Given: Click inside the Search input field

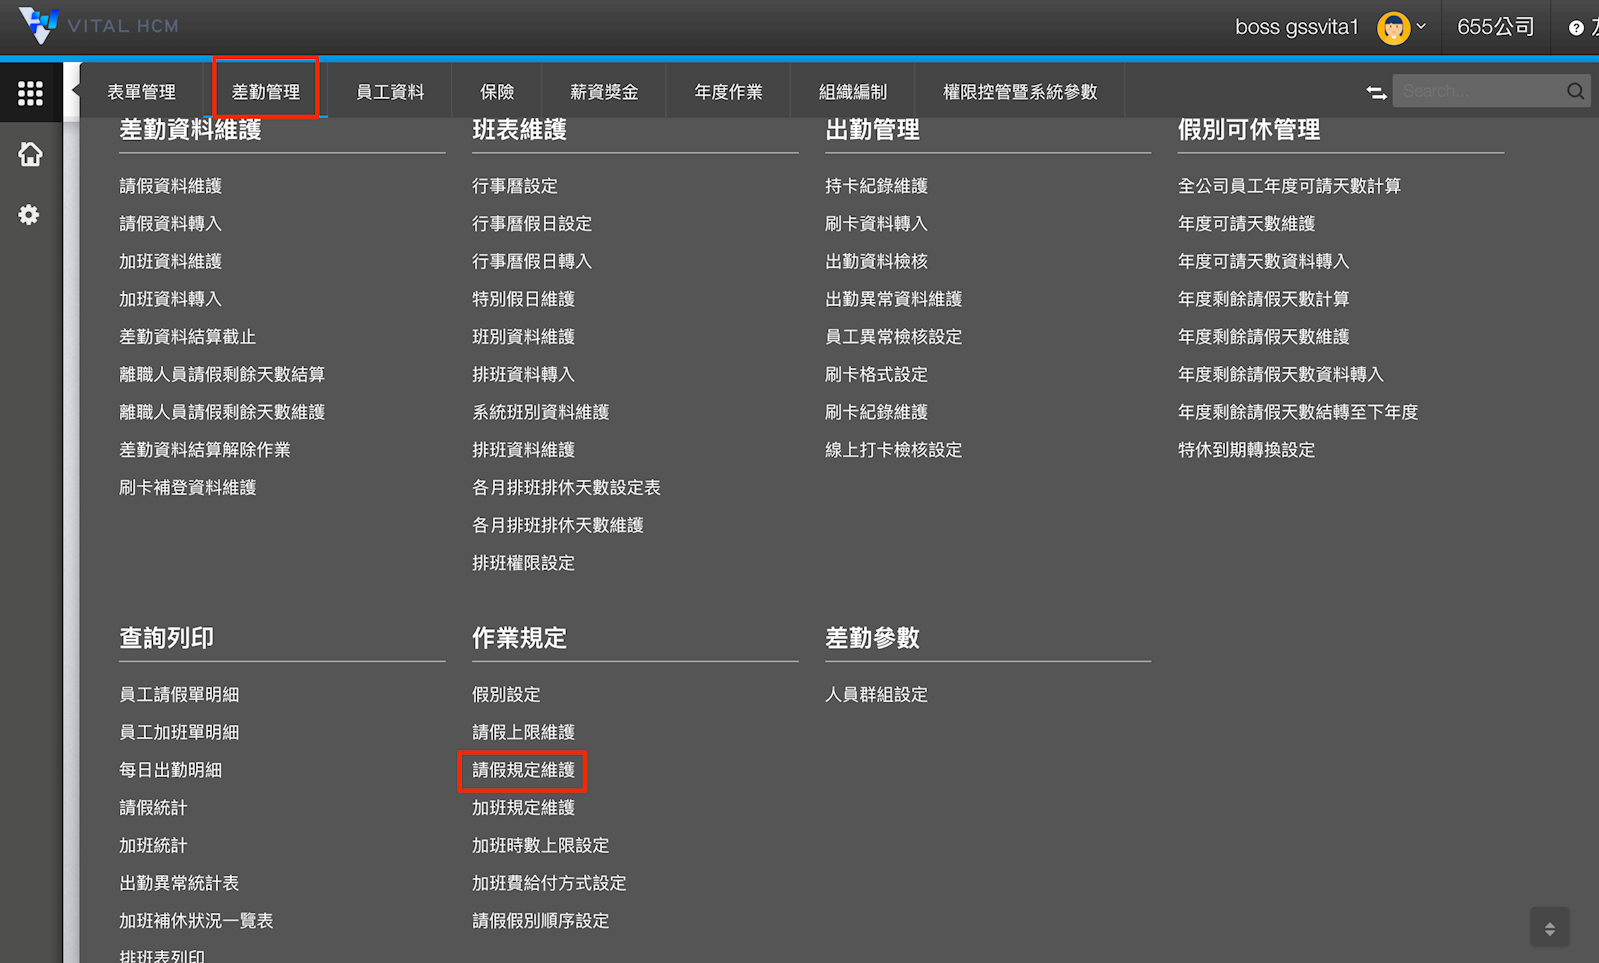Looking at the screenshot, I should 1478,91.
